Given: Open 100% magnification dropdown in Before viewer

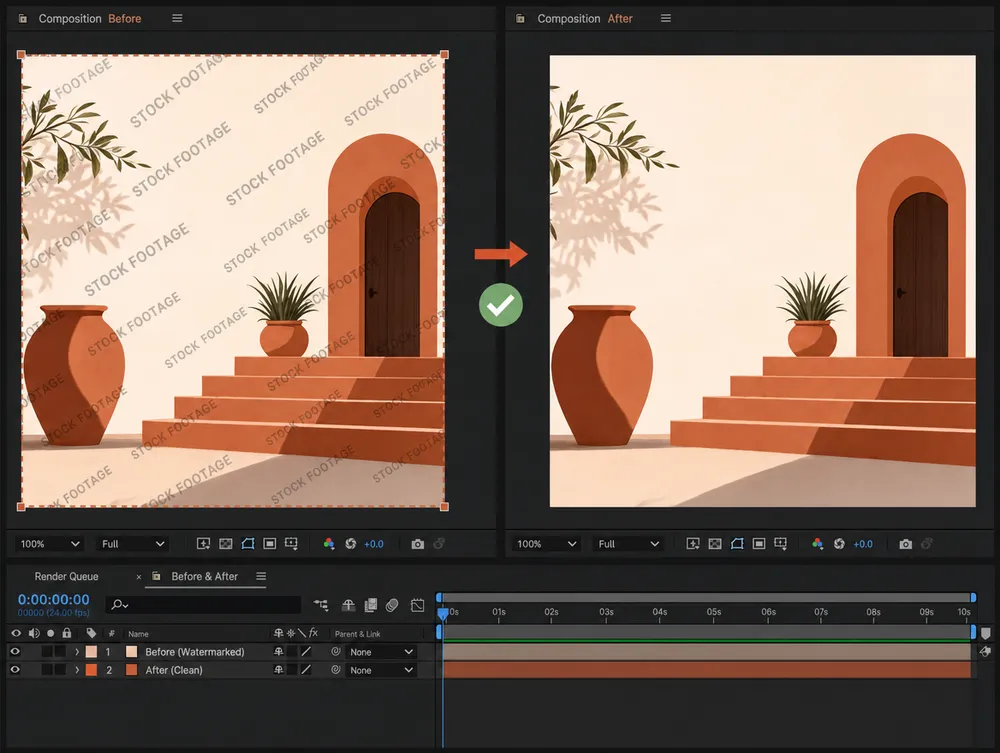Looking at the screenshot, I should pyautogui.click(x=50, y=544).
